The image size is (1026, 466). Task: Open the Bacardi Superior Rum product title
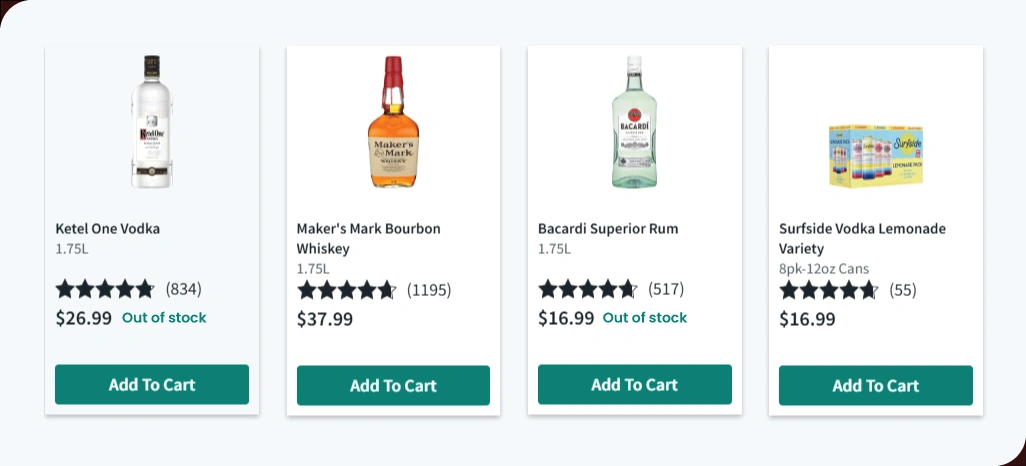(x=608, y=228)
